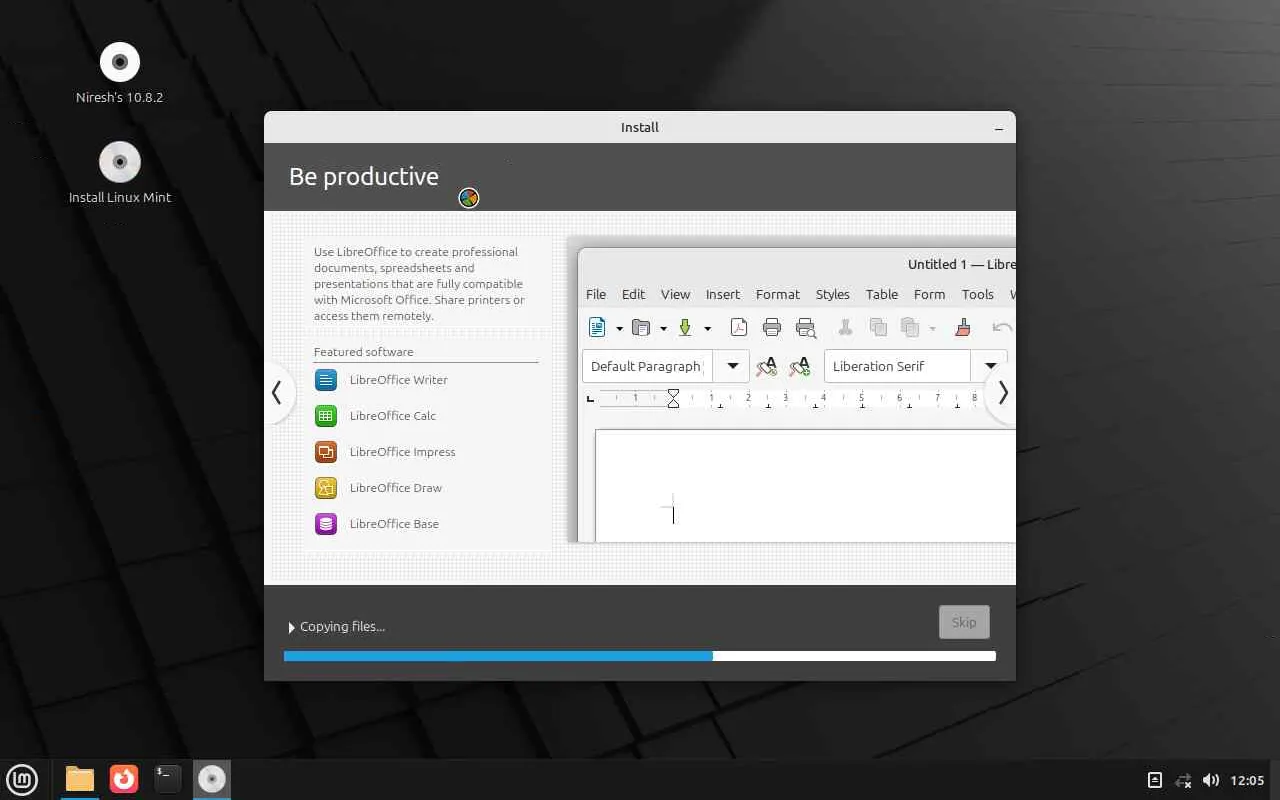Open the Files folder icon in the taskbar
This screenshot has width=1280, height=800.
click(x=80, y=778)
